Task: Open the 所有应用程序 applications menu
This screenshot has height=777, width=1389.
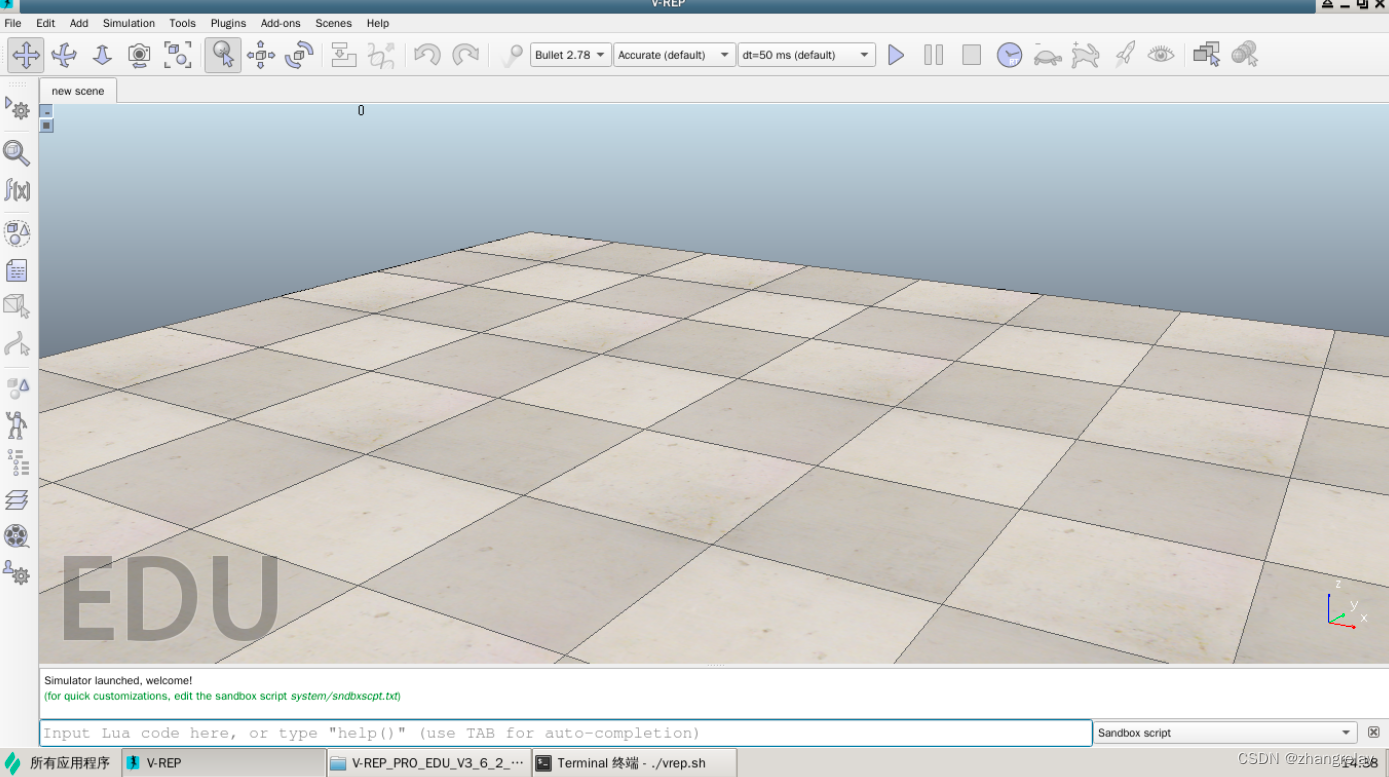Action: (58, 763)
